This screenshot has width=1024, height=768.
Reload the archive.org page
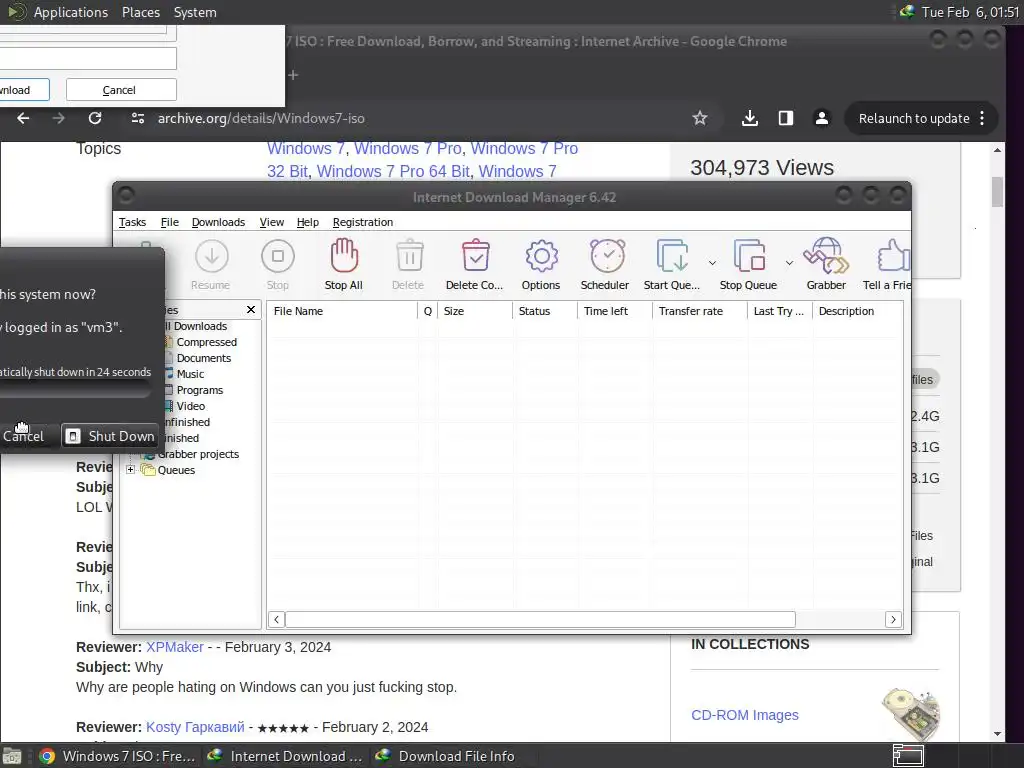(x=95, y=118)
